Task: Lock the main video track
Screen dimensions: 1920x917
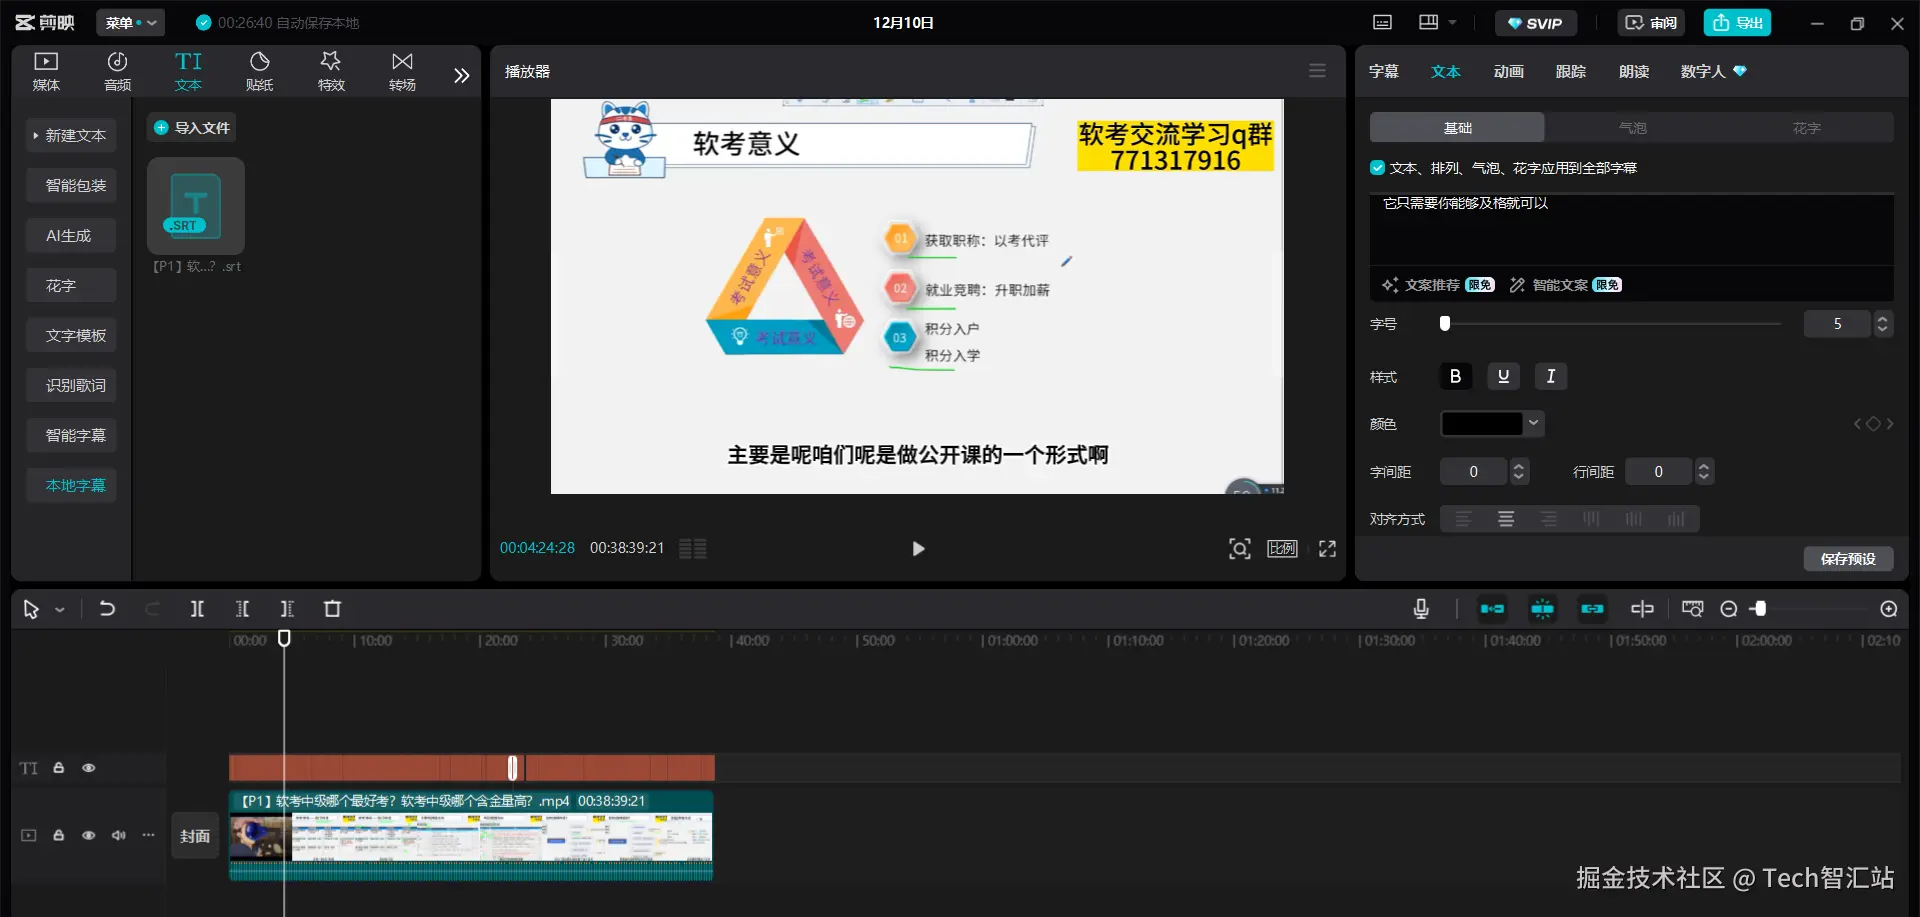Action: 59,835
